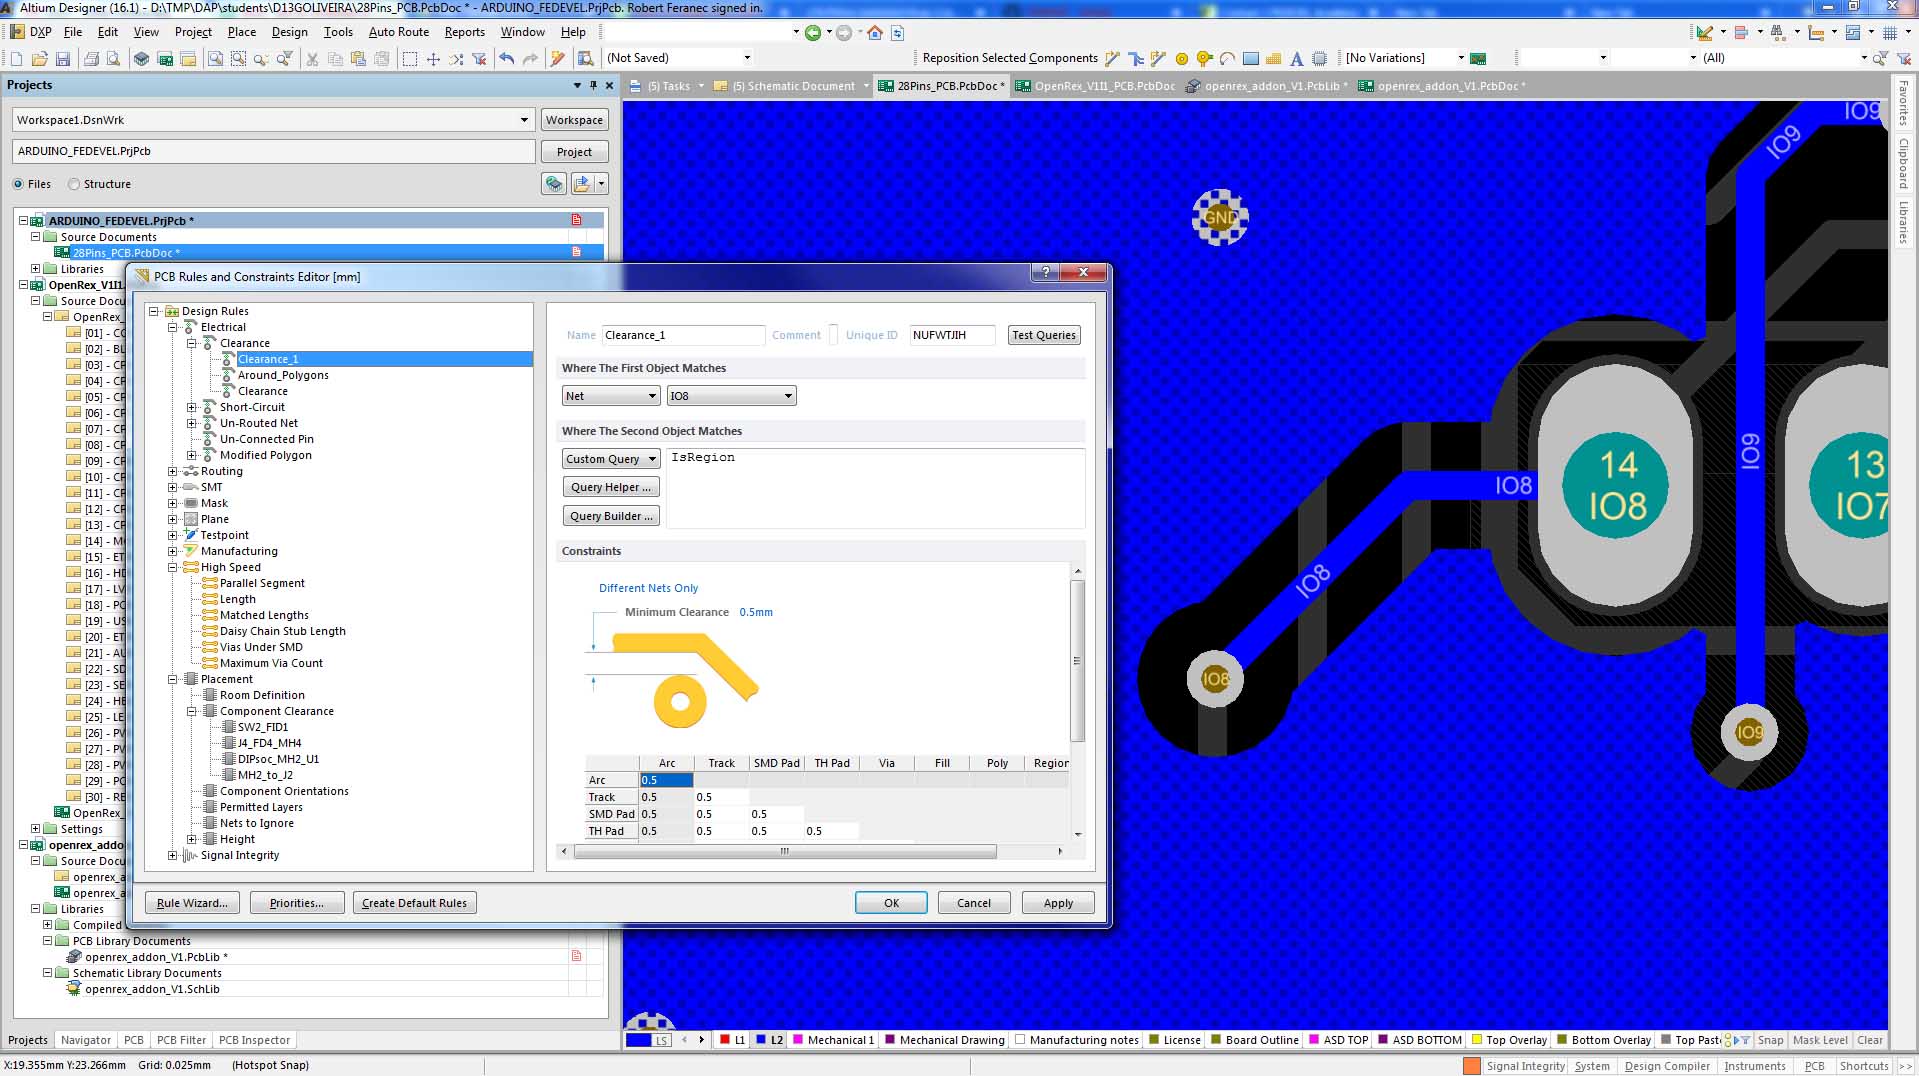Open the IO8 net dropdown
The width and height of the screenshot is (1919, 1076).
pos(731,396)
